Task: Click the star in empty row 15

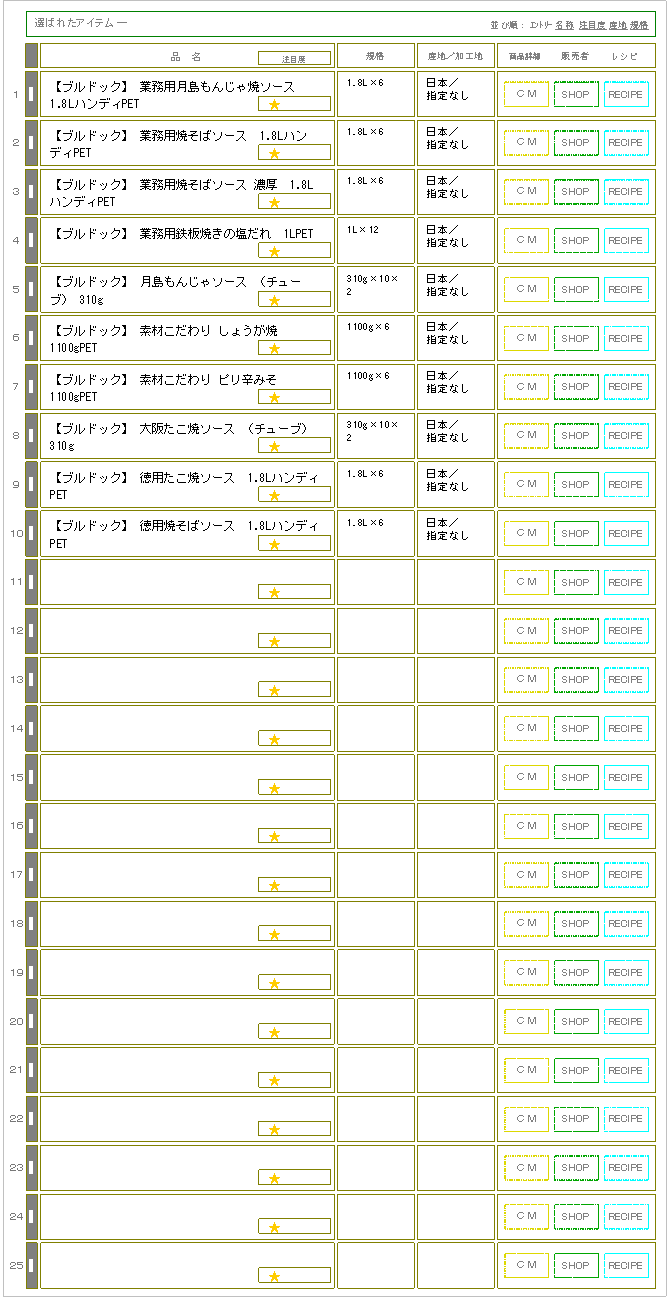Action: 274,788
